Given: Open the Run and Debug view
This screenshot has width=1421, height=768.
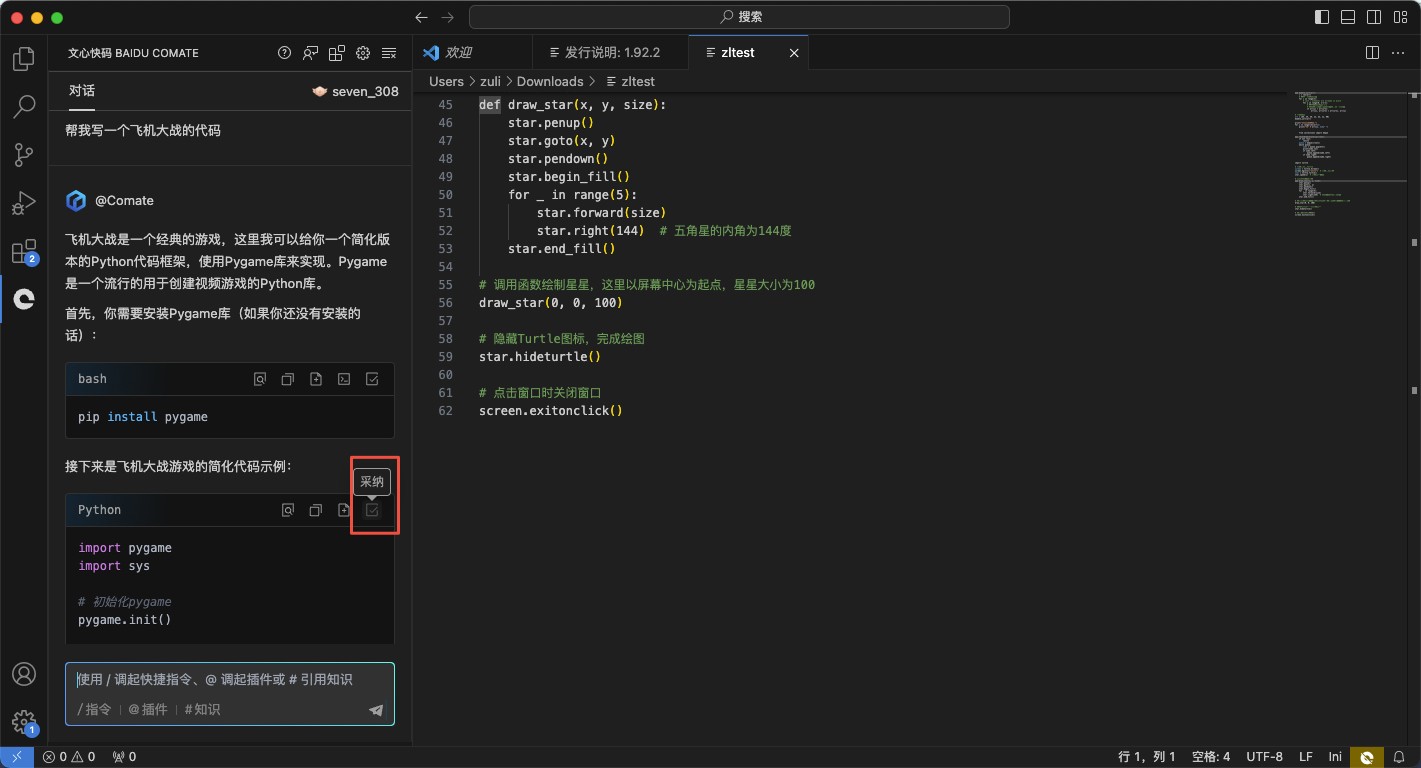Looking at the screenshot, I should pos(24,203).
